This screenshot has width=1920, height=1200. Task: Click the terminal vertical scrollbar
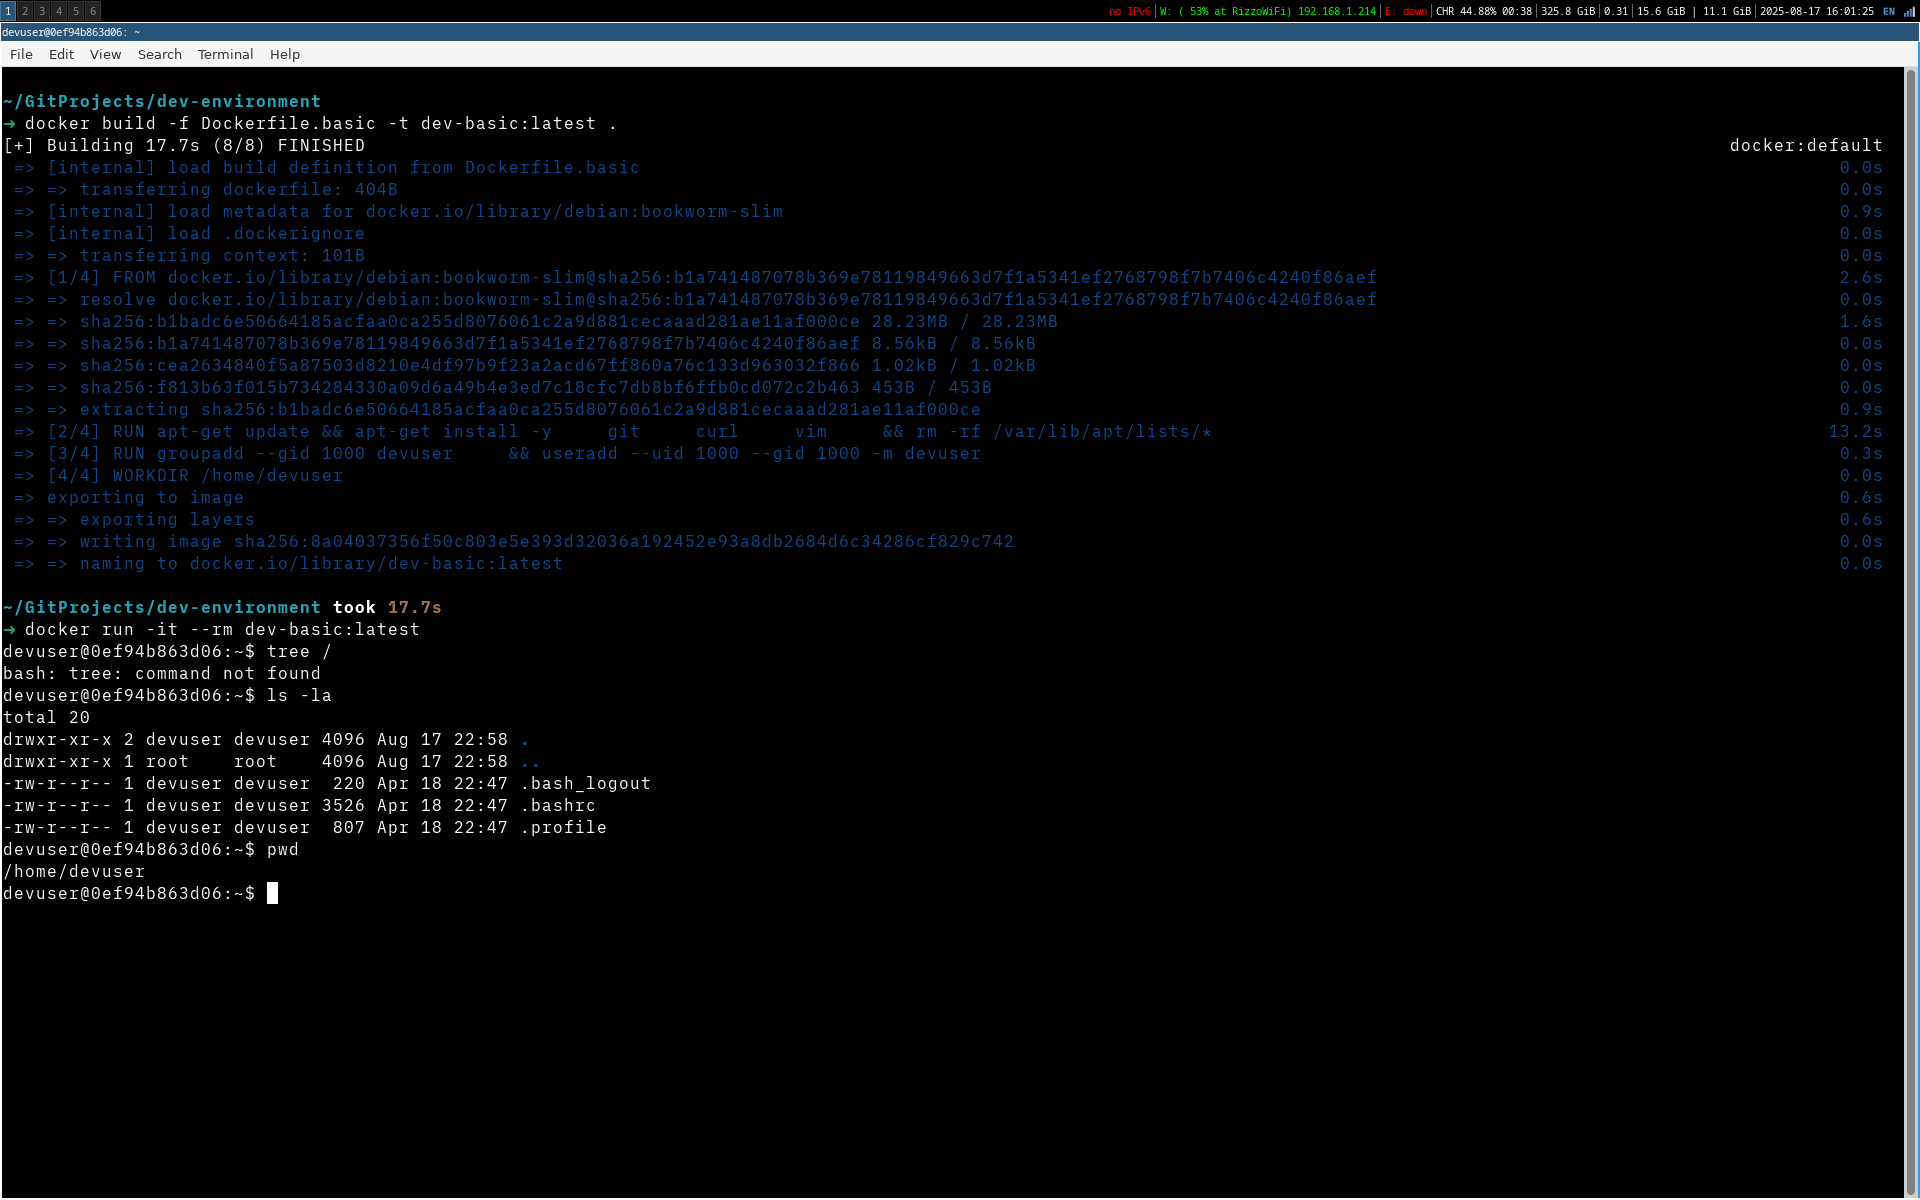(x=1911, y=632)
